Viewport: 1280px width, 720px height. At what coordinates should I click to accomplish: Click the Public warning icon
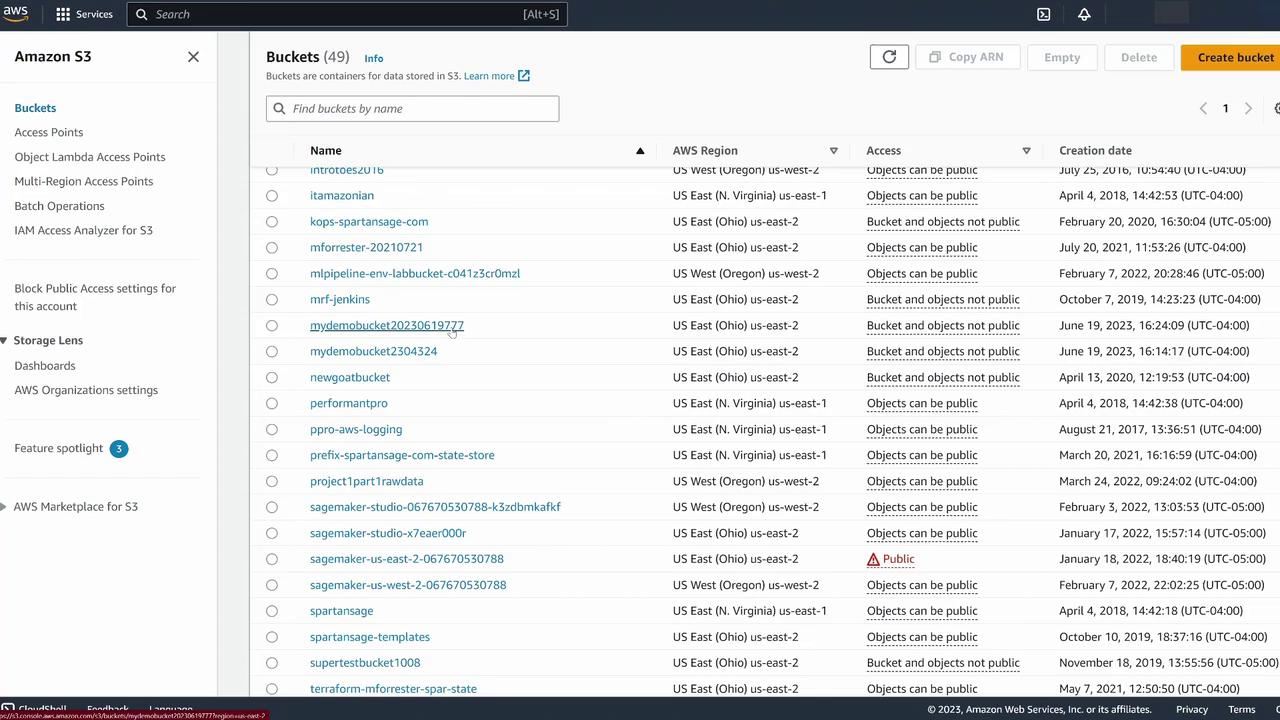point(873,559)
